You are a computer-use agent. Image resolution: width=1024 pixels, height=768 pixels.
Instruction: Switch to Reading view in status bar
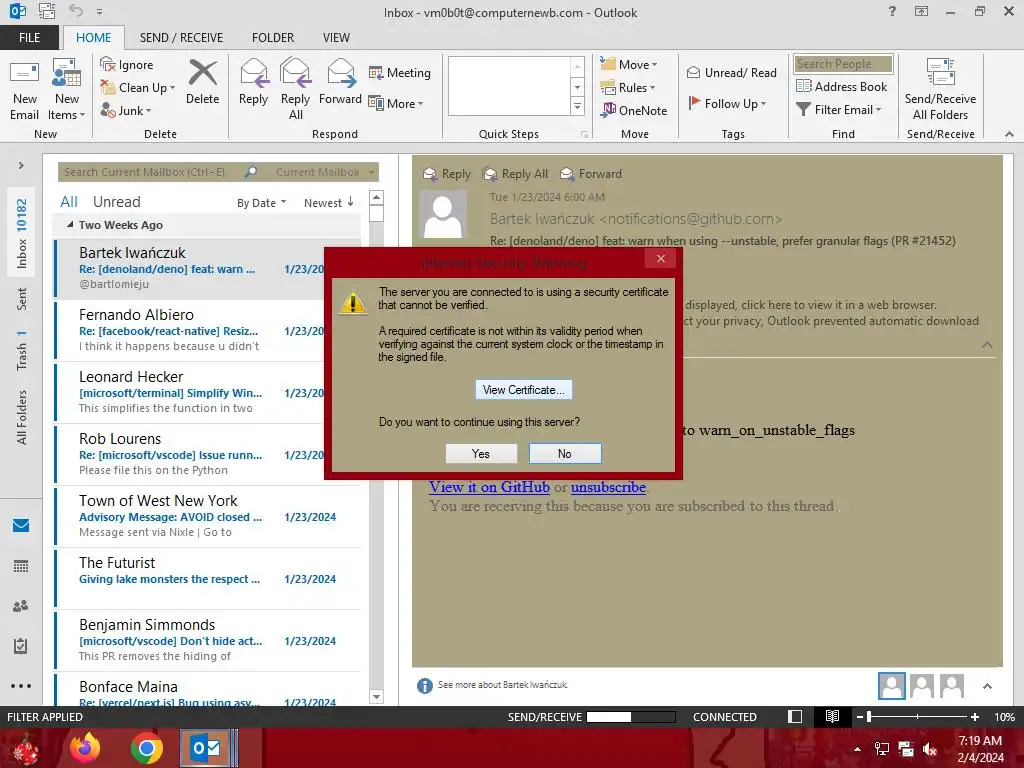pyautogui.click(x=832, y=716)
